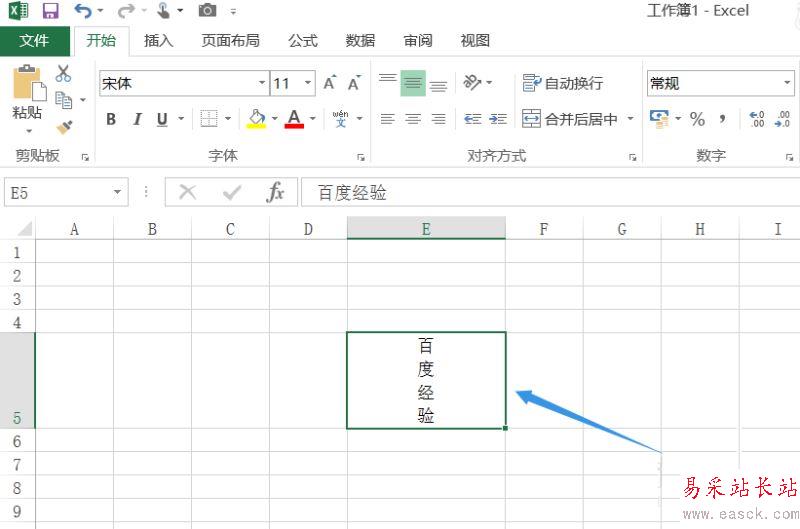Viewport: 800px width, 529px height.
Task: Click the accounting number format icon
Action: tap(659, 119)
